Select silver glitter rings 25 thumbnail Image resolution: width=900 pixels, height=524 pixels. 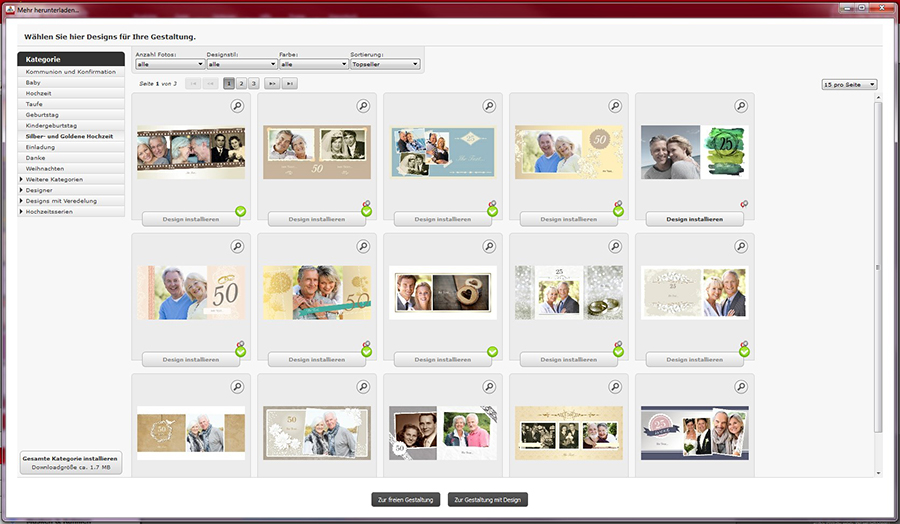[x=569, y=293]
